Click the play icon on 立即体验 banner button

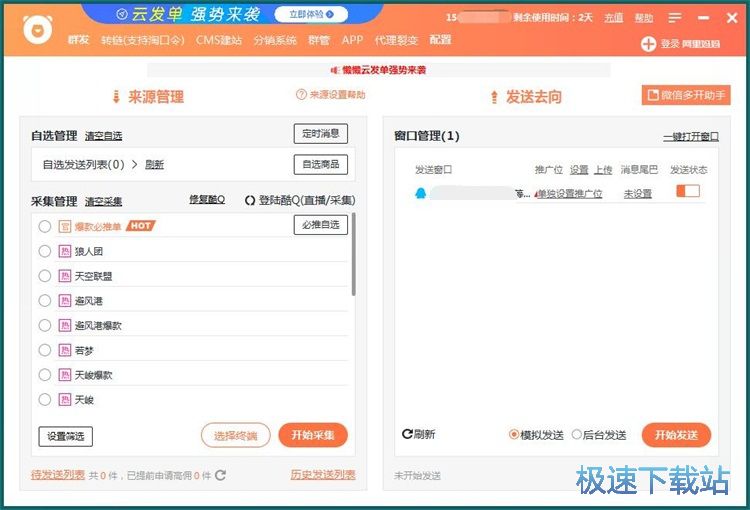pos(330,15)
